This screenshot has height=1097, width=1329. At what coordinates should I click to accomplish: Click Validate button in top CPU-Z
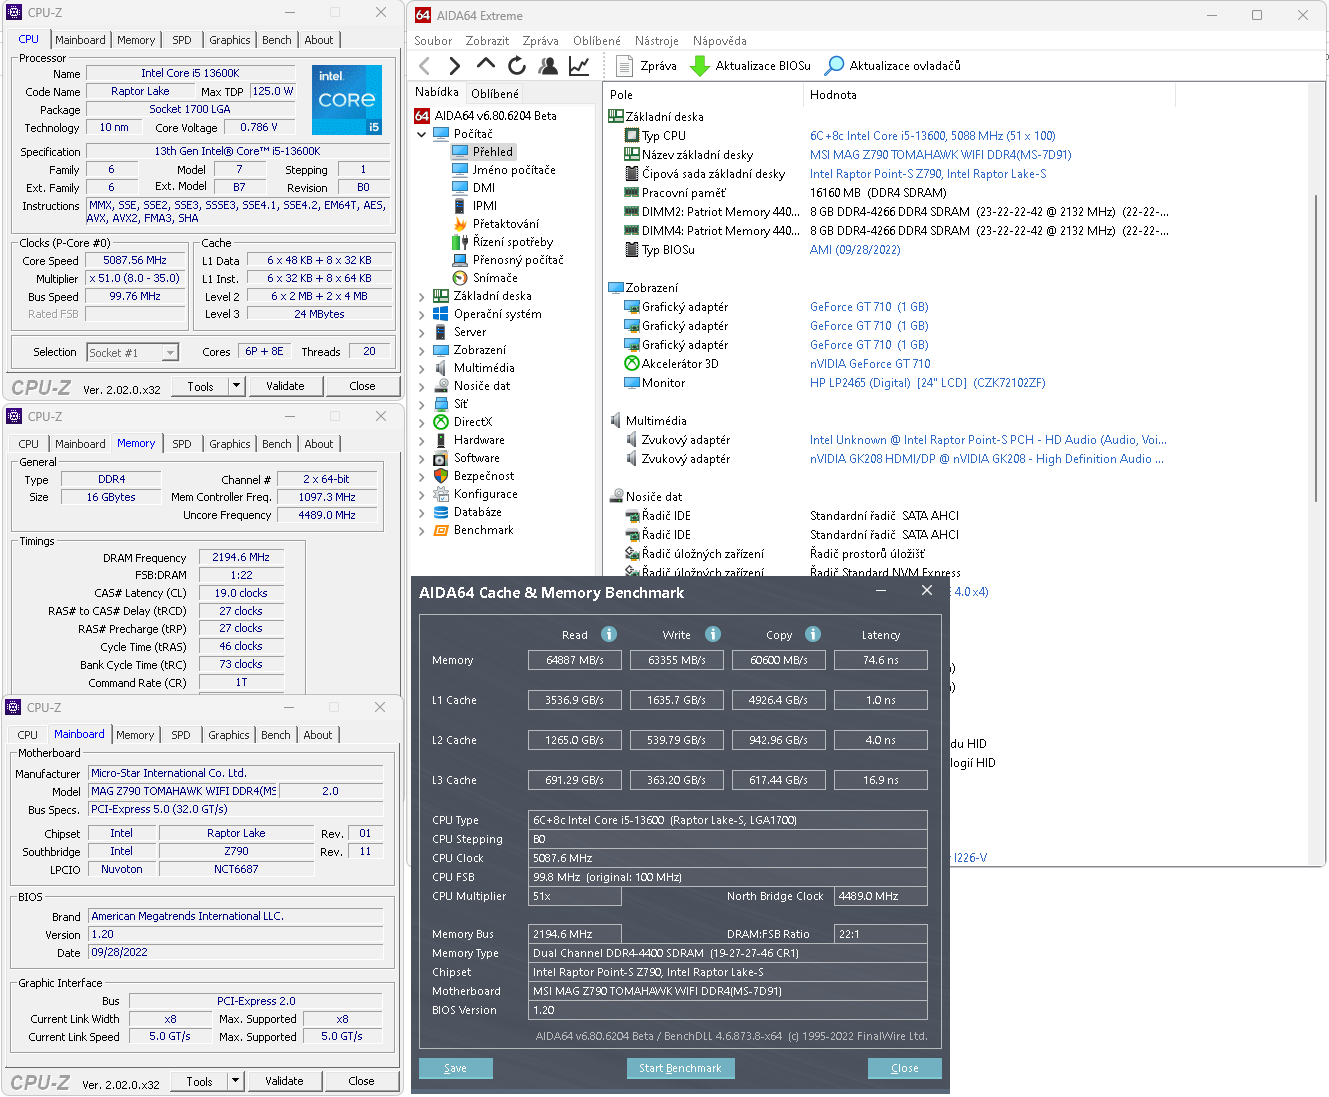285,386
